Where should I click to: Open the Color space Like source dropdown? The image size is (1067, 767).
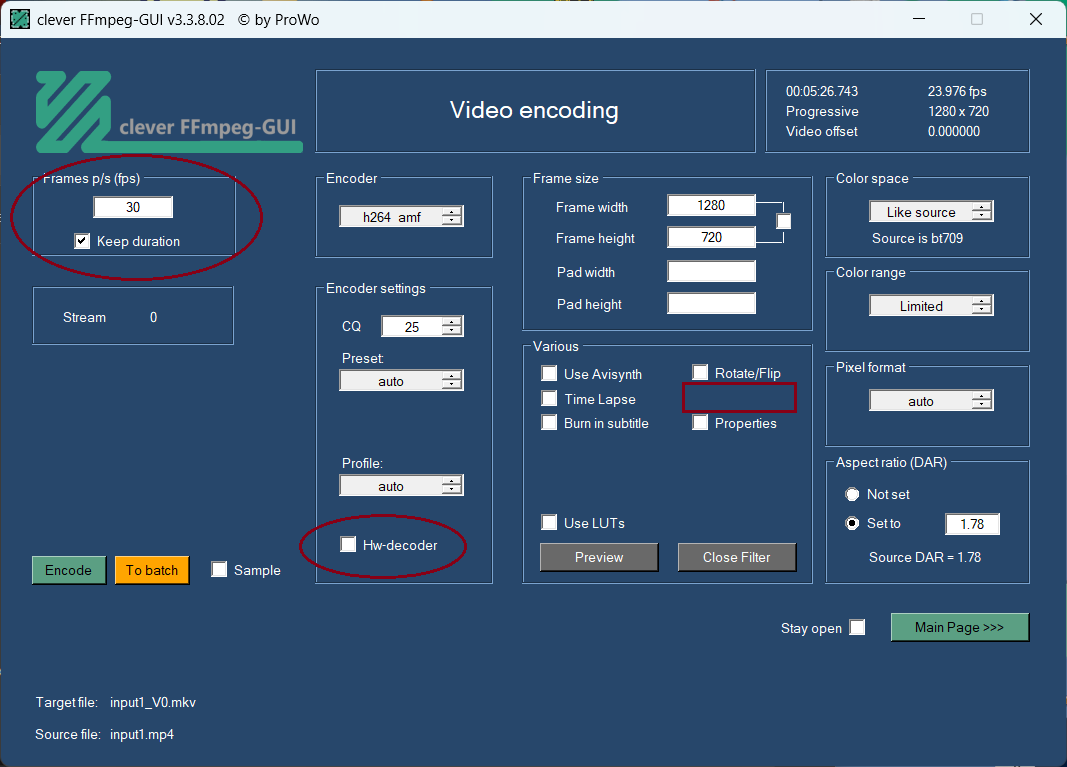931,212
